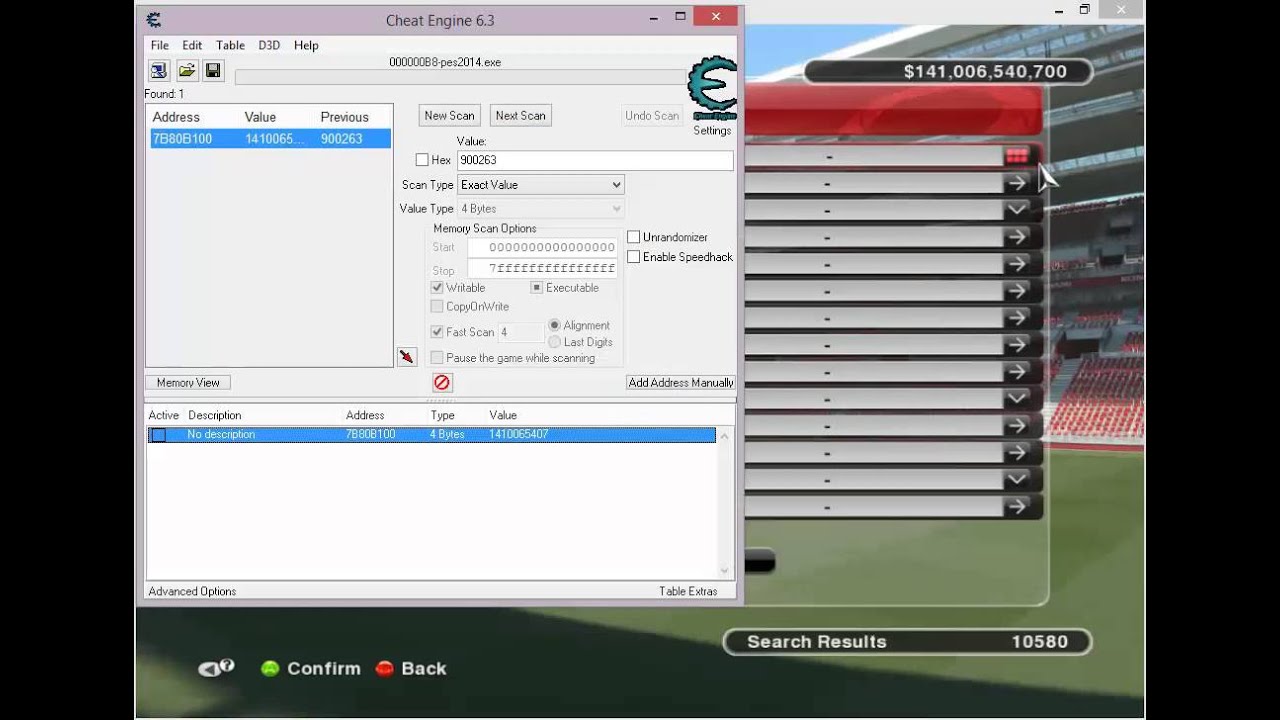Toggle the Fast Scan checkbox

[x=437, y=332]
